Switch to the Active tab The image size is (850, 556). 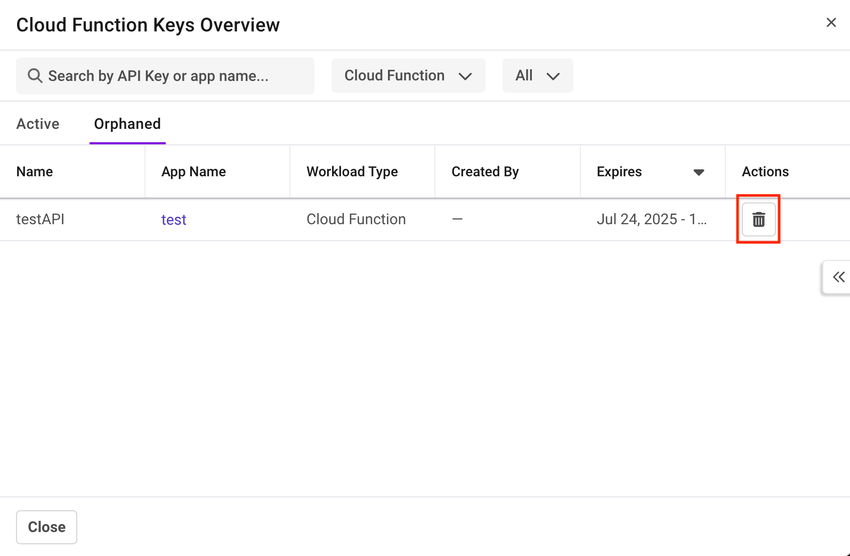click(x=38, y=124)
